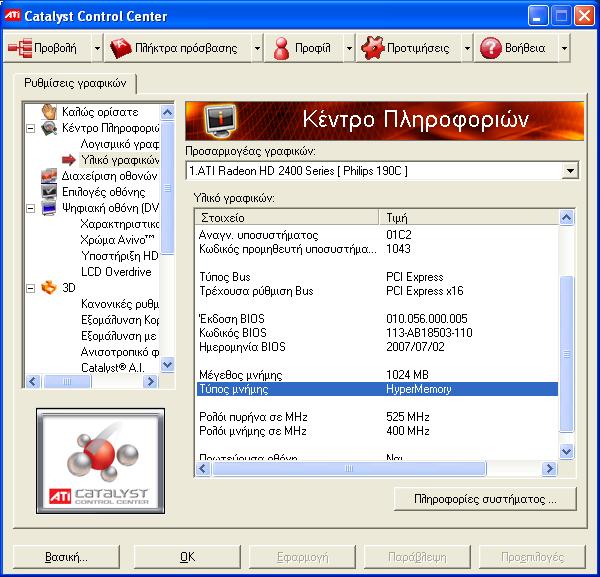Click the tree scrollbar down arrow
600x577 pixels.
click(167, 365)
